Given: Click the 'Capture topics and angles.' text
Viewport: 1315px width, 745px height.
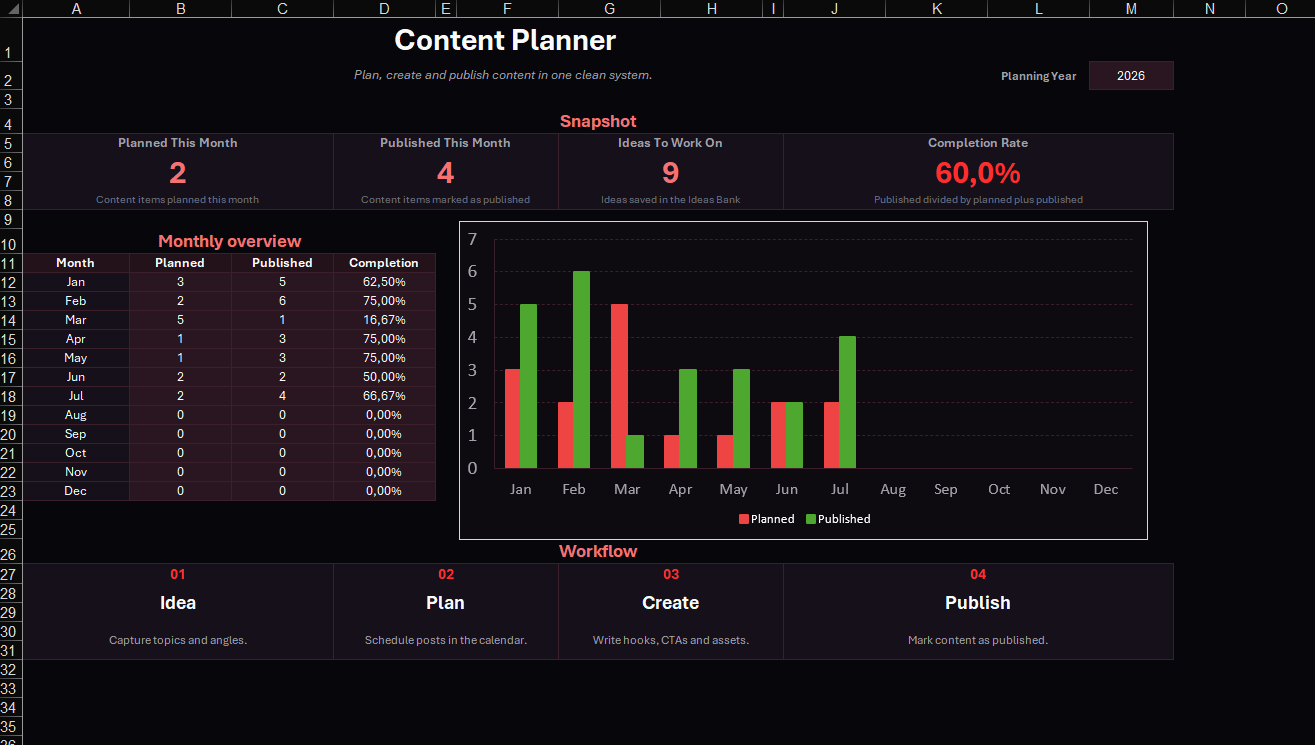Looking at the screenshot, I should coord(178,640).
